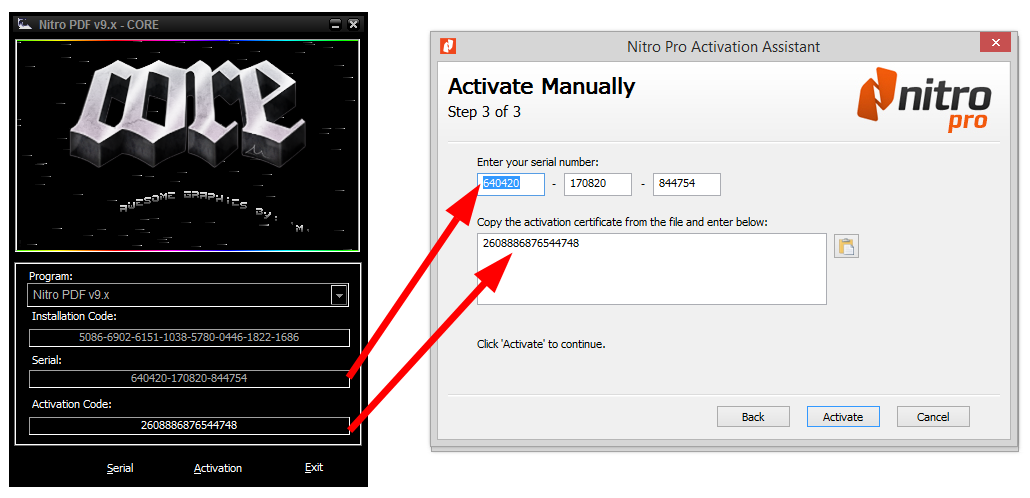Viewport: 1030px width, 498px height.
Task: Cancel the Nitro Pro activation dialog
Action: pyautogui.click(x=933, y=417)
